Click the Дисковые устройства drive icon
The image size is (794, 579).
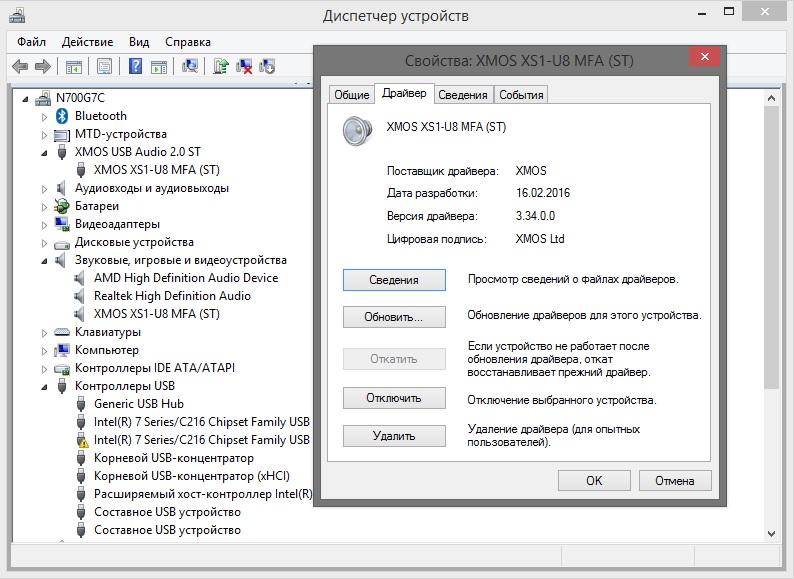click(x=62, y=243)
